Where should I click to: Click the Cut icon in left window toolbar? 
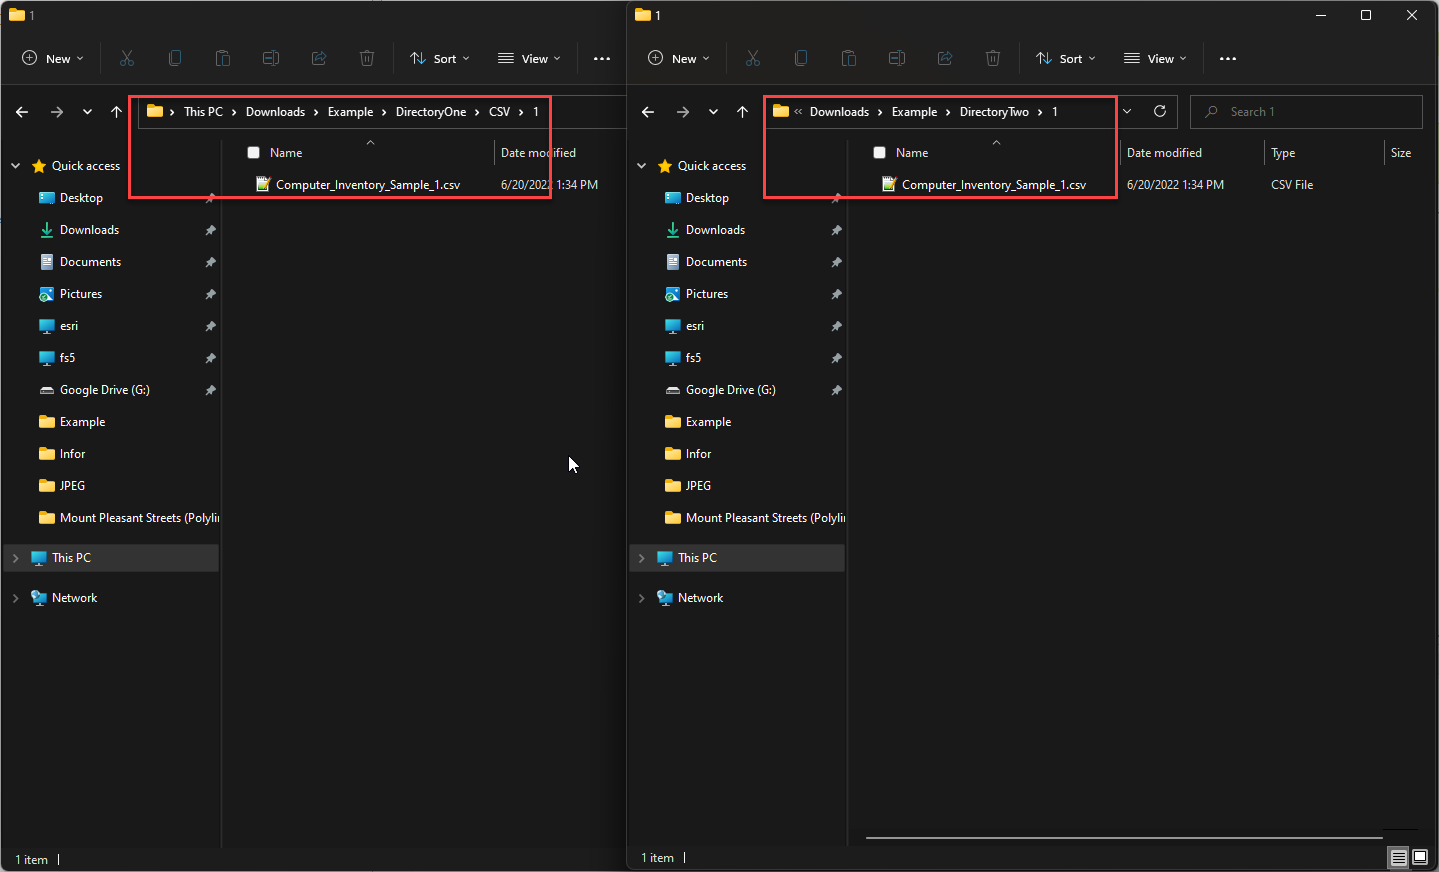(x=127, y=58)
